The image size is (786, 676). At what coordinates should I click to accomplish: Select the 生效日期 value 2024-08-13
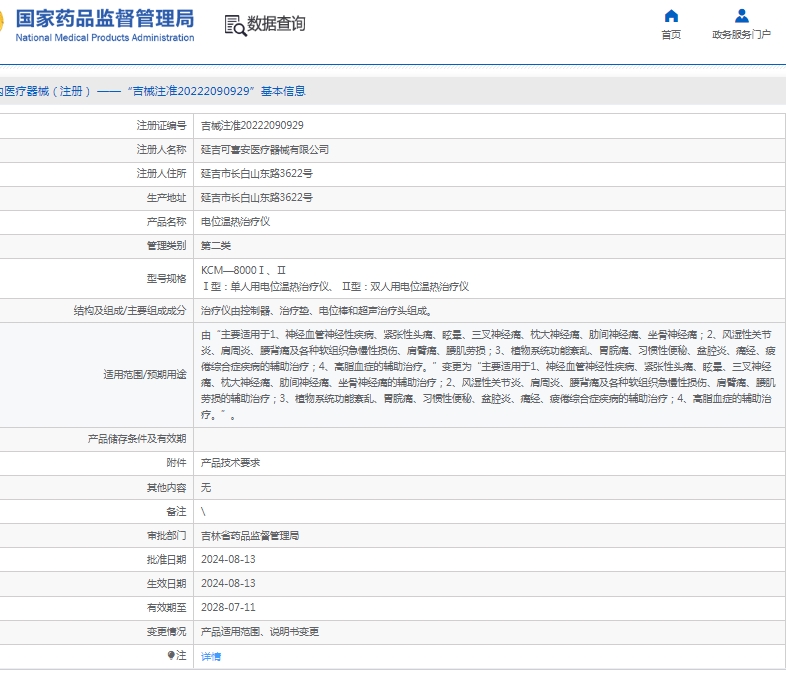(x=228, y=583)
